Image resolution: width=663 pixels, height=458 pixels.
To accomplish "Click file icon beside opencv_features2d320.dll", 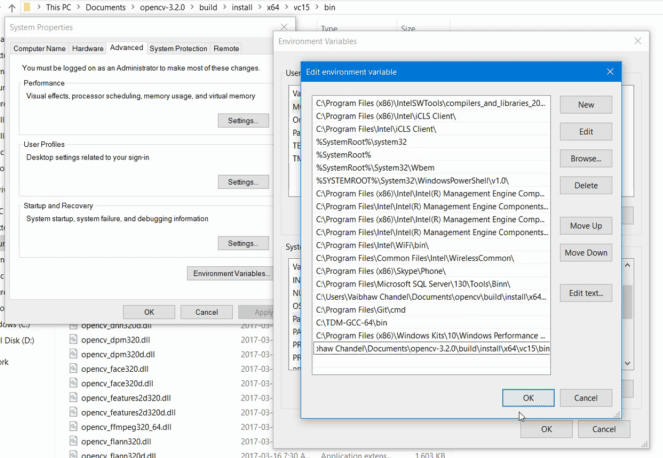I will [x=73, y=398].
